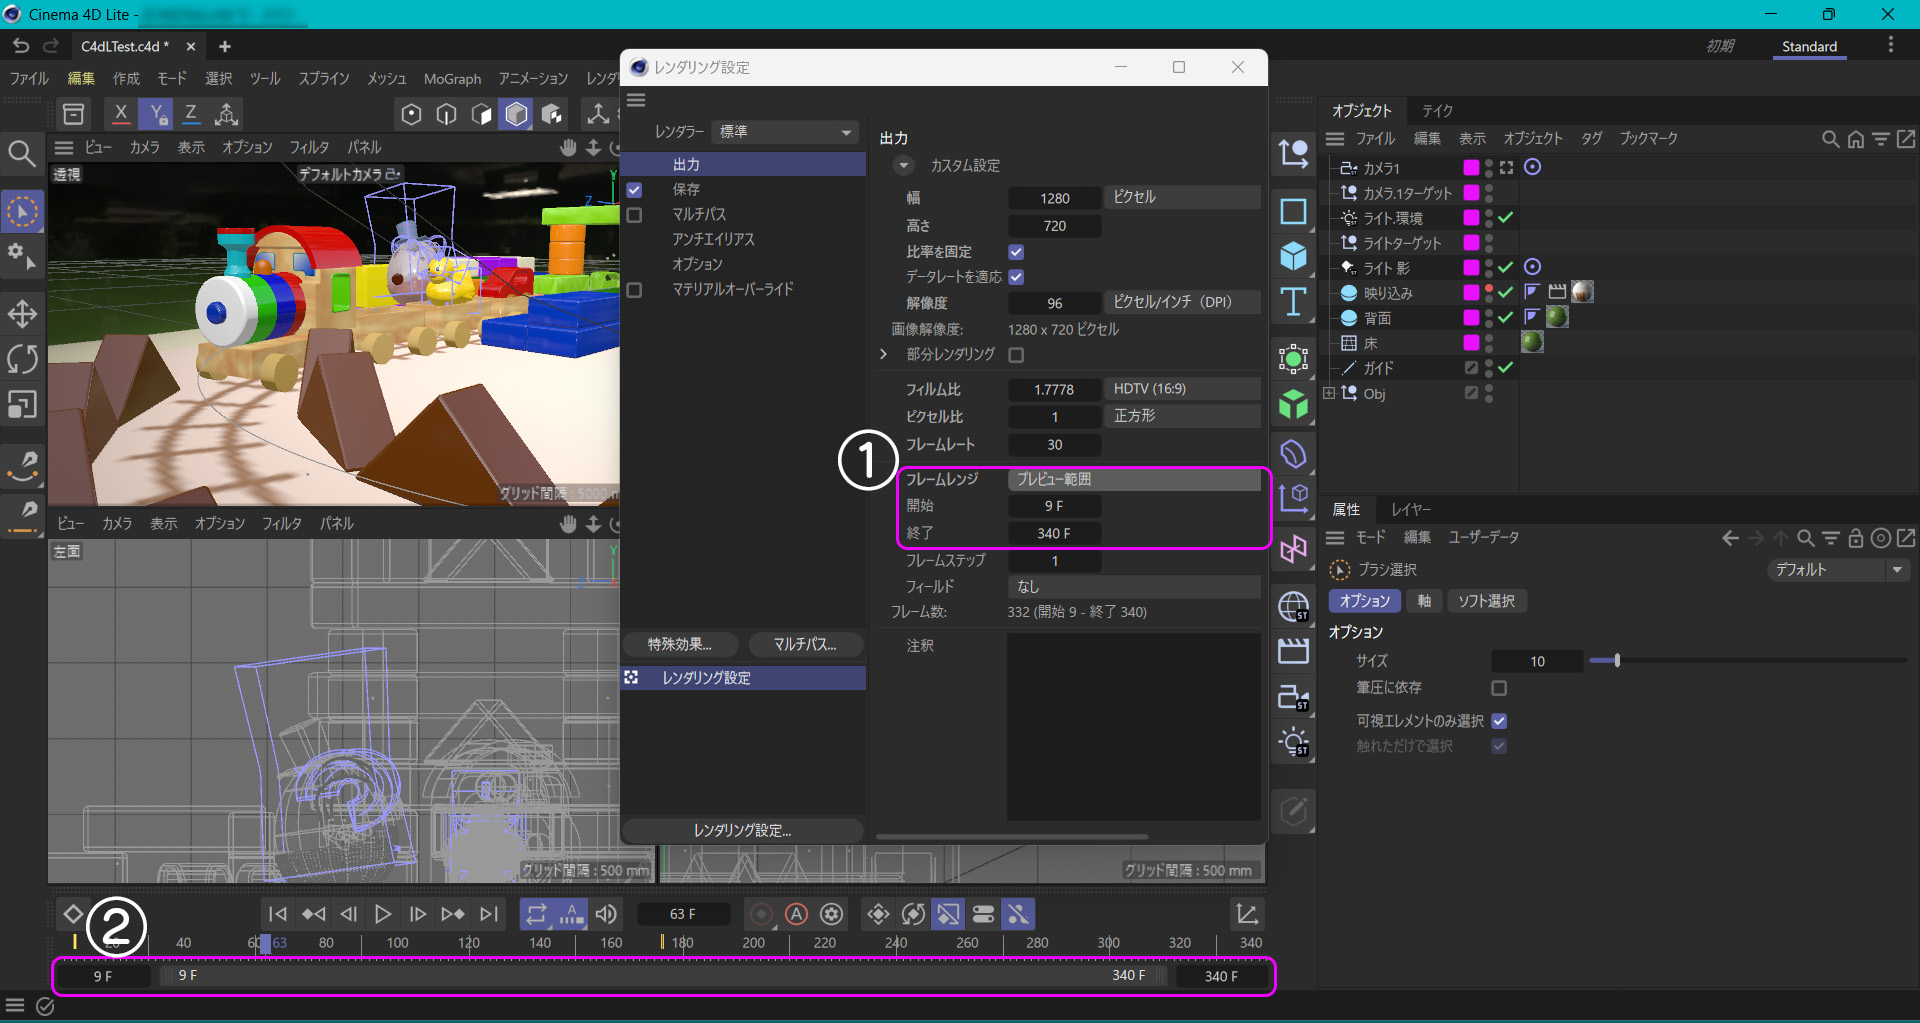Toggle the X axis lock icon
Image resolution: width=1920 pixels, height=1023 pixels.
[121, 114]
